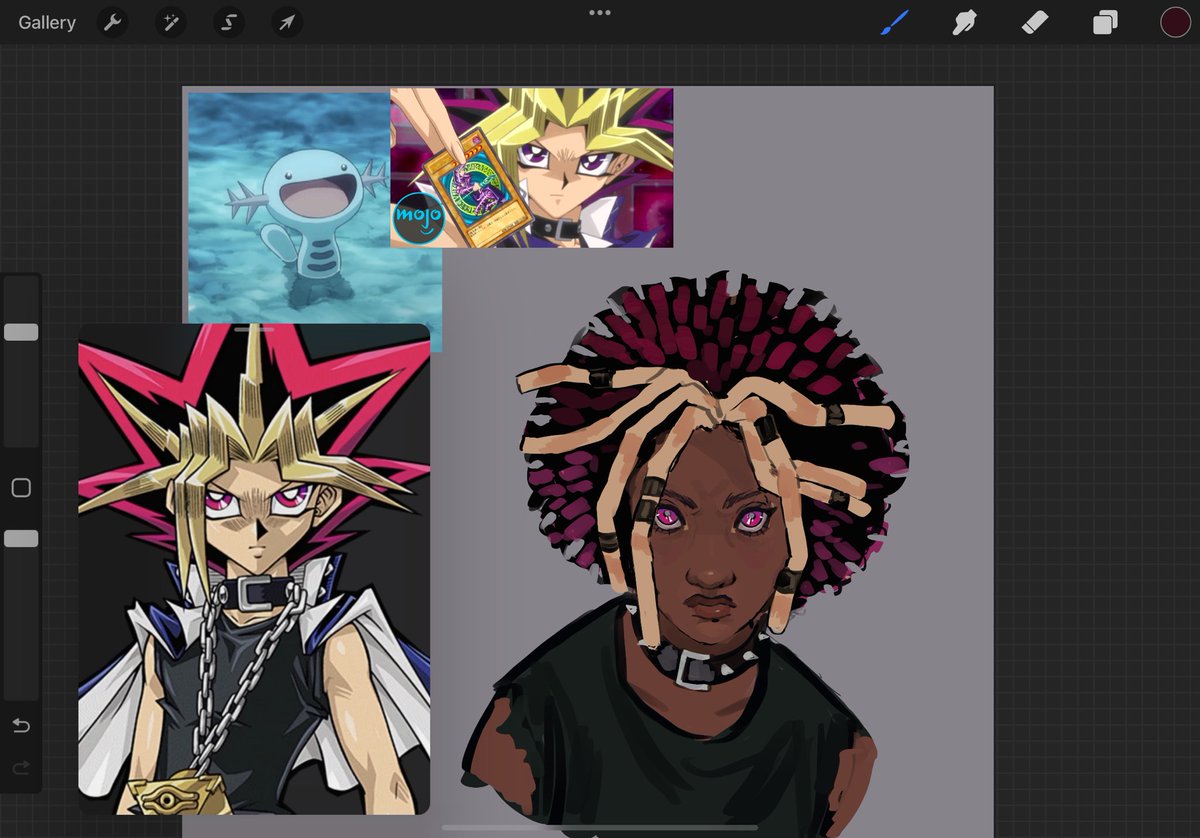This screenshot has width=1200, height=838.
Task: Tap the square modify button in sidebar
Action: pos(21,488)
